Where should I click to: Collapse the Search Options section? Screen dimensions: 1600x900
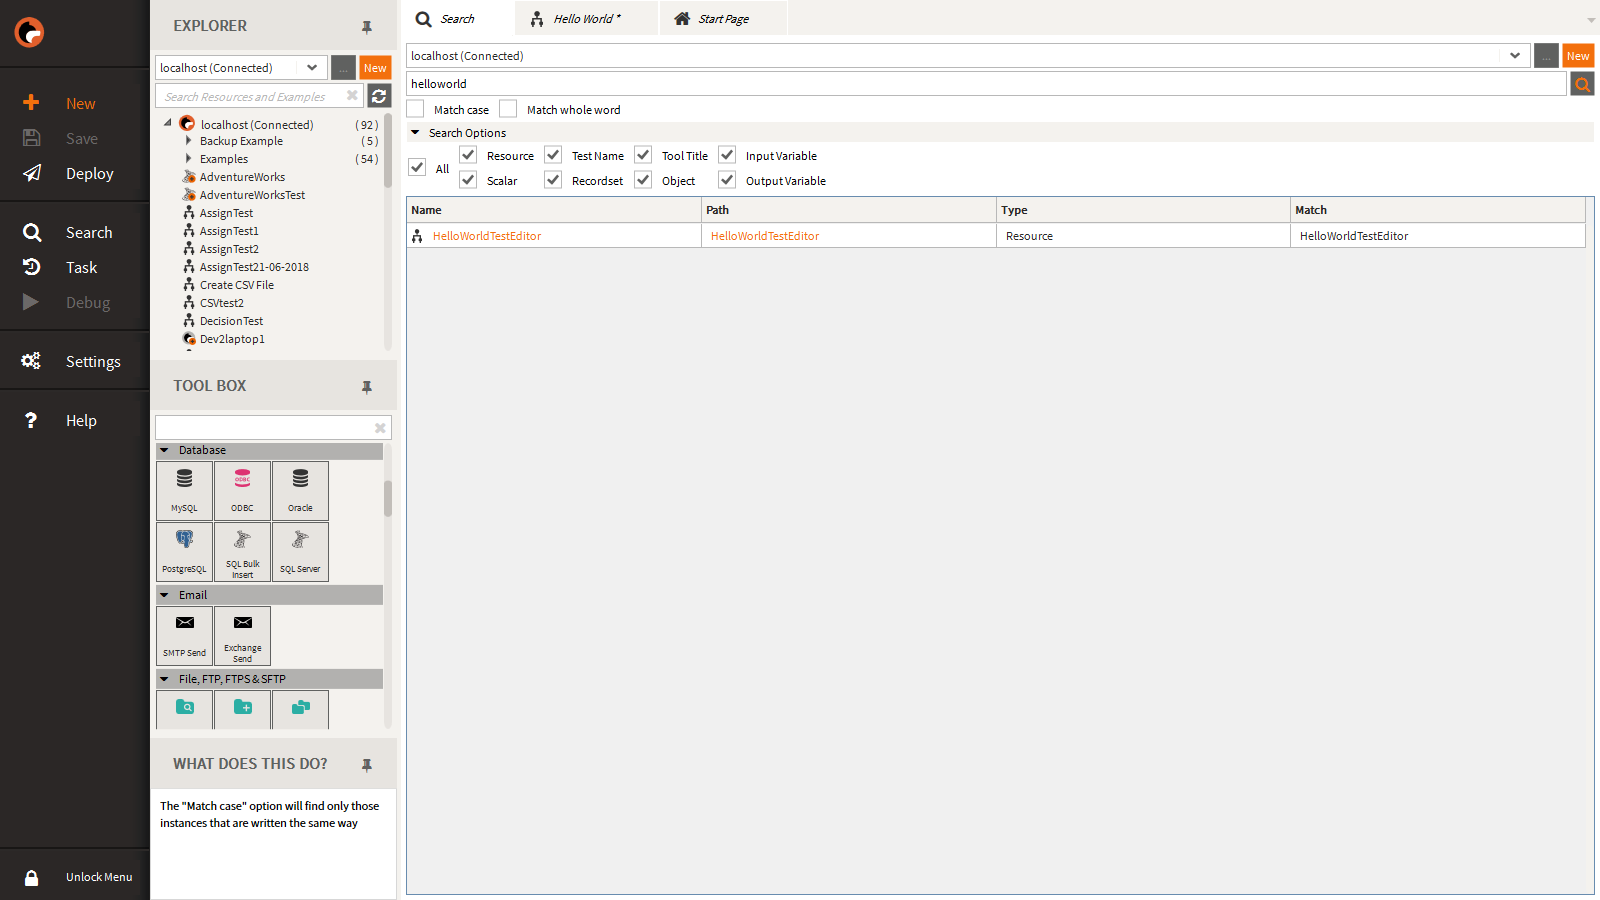(415, 132)
